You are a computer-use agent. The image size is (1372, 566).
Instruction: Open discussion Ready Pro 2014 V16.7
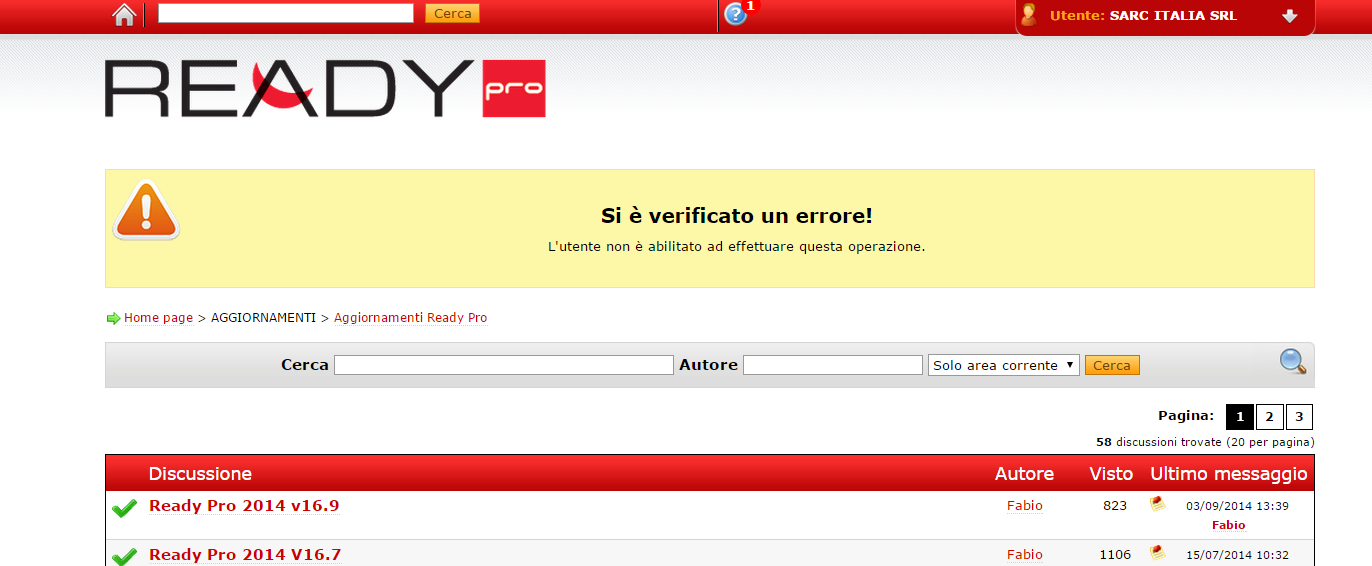point(246,555)
